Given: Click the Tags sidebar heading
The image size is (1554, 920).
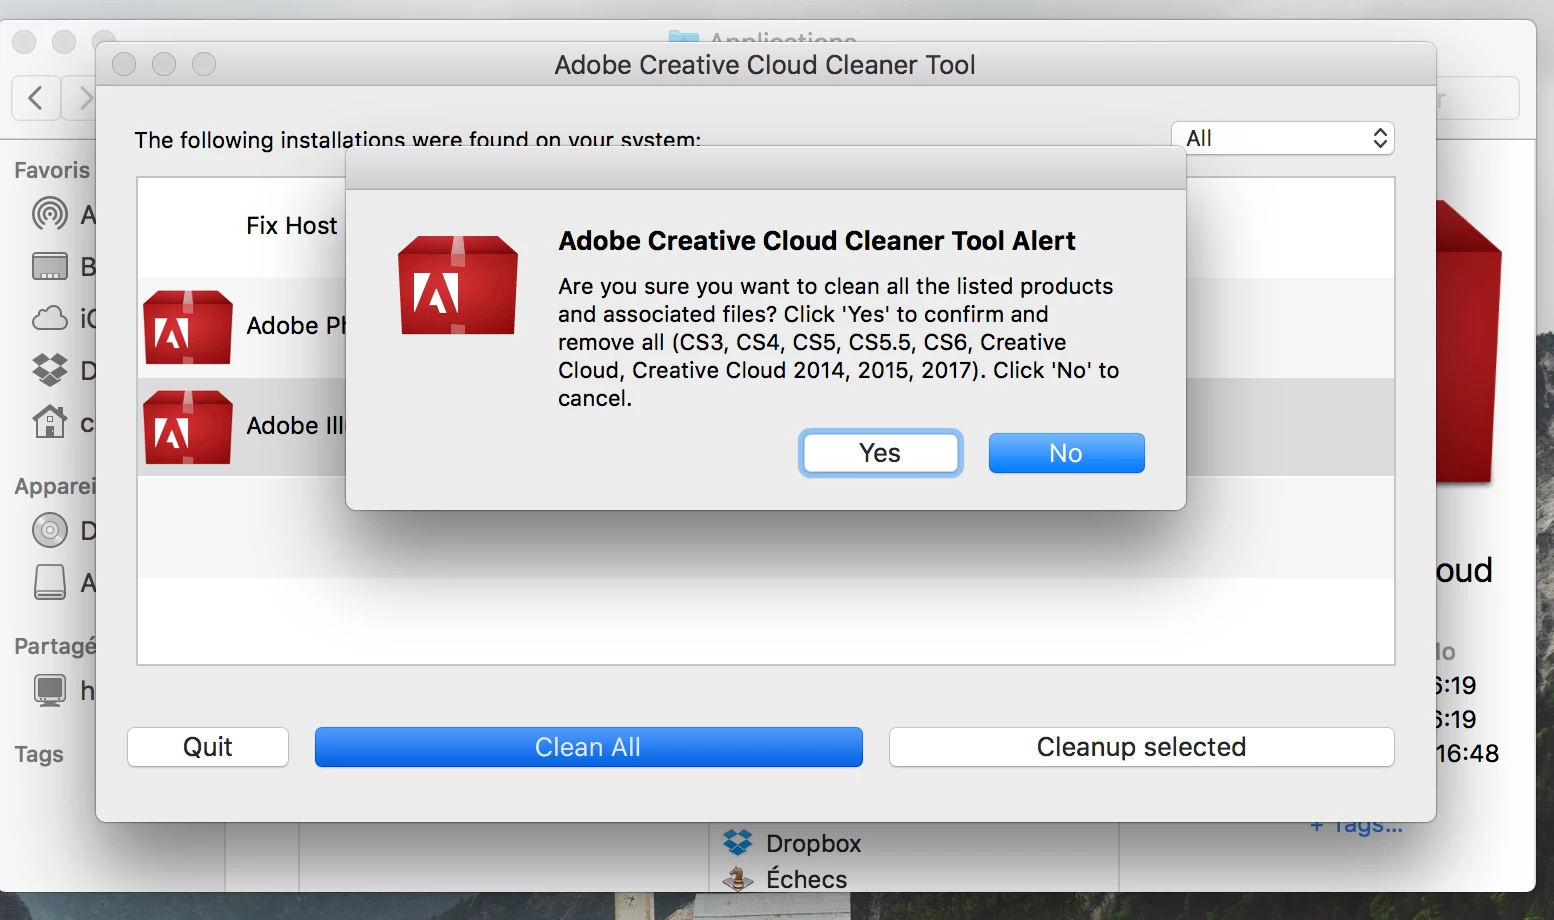Looking at the screenshot, I should [39, 754].
